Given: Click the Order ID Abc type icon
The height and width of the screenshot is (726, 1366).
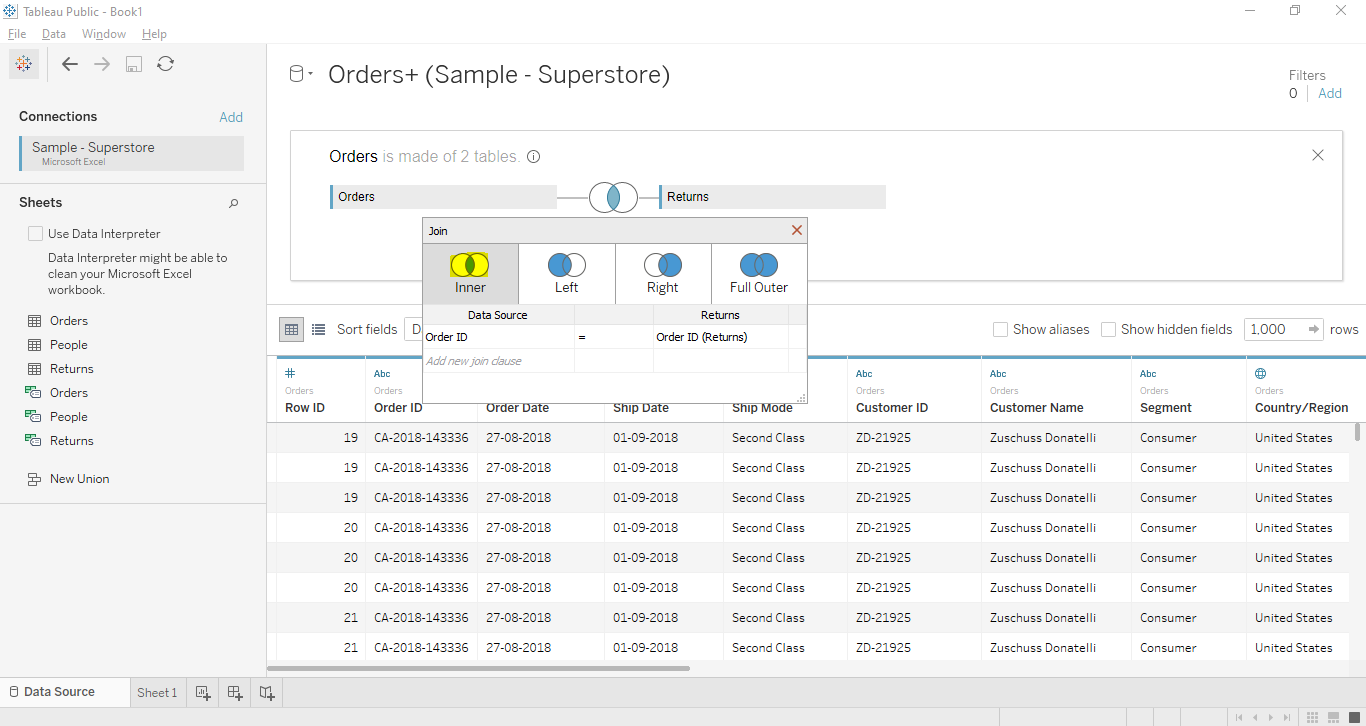Looking at the screenshot, I should 382,374.
